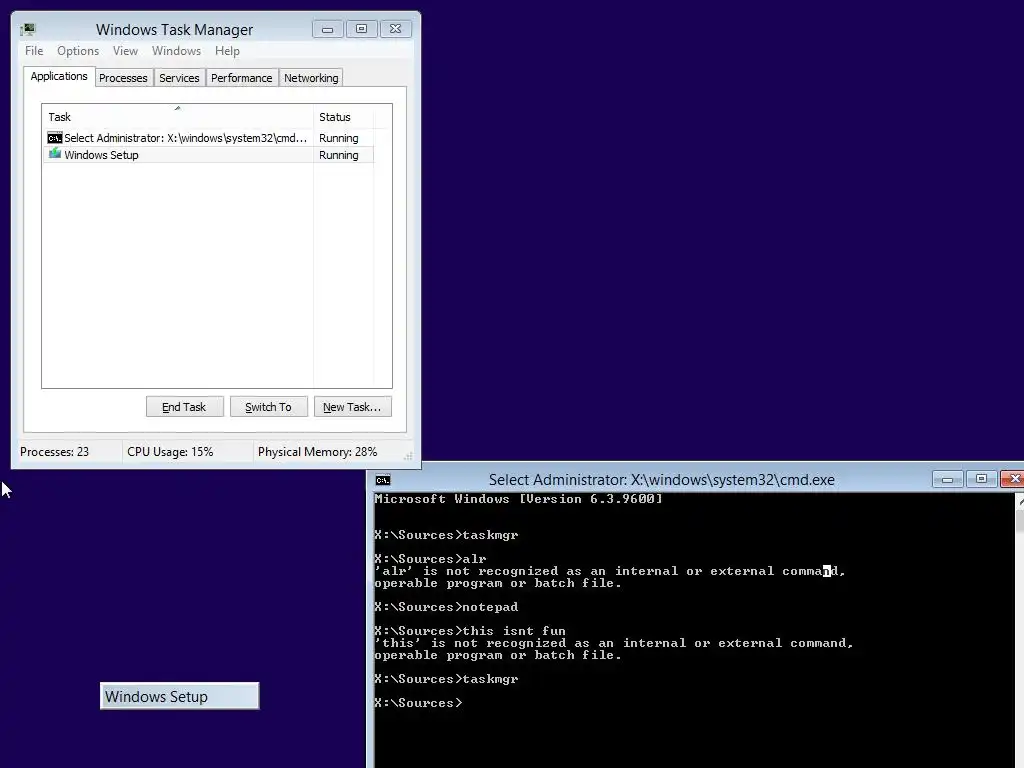Click the cmd.exe window title bar icon
This screenshot has width=1024, height=768.
click(x=383, y=480)
